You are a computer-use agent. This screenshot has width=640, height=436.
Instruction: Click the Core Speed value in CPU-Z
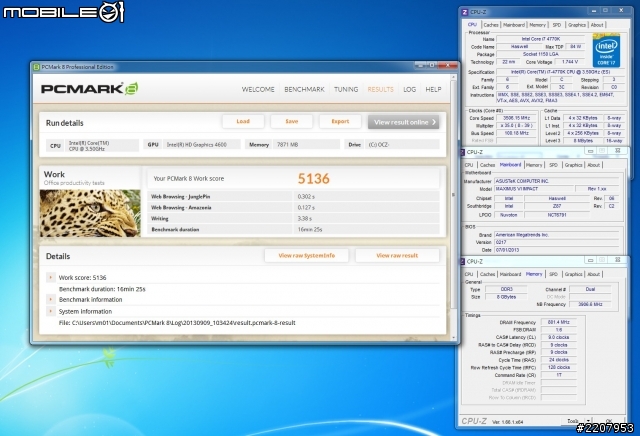tap(516, 118)
